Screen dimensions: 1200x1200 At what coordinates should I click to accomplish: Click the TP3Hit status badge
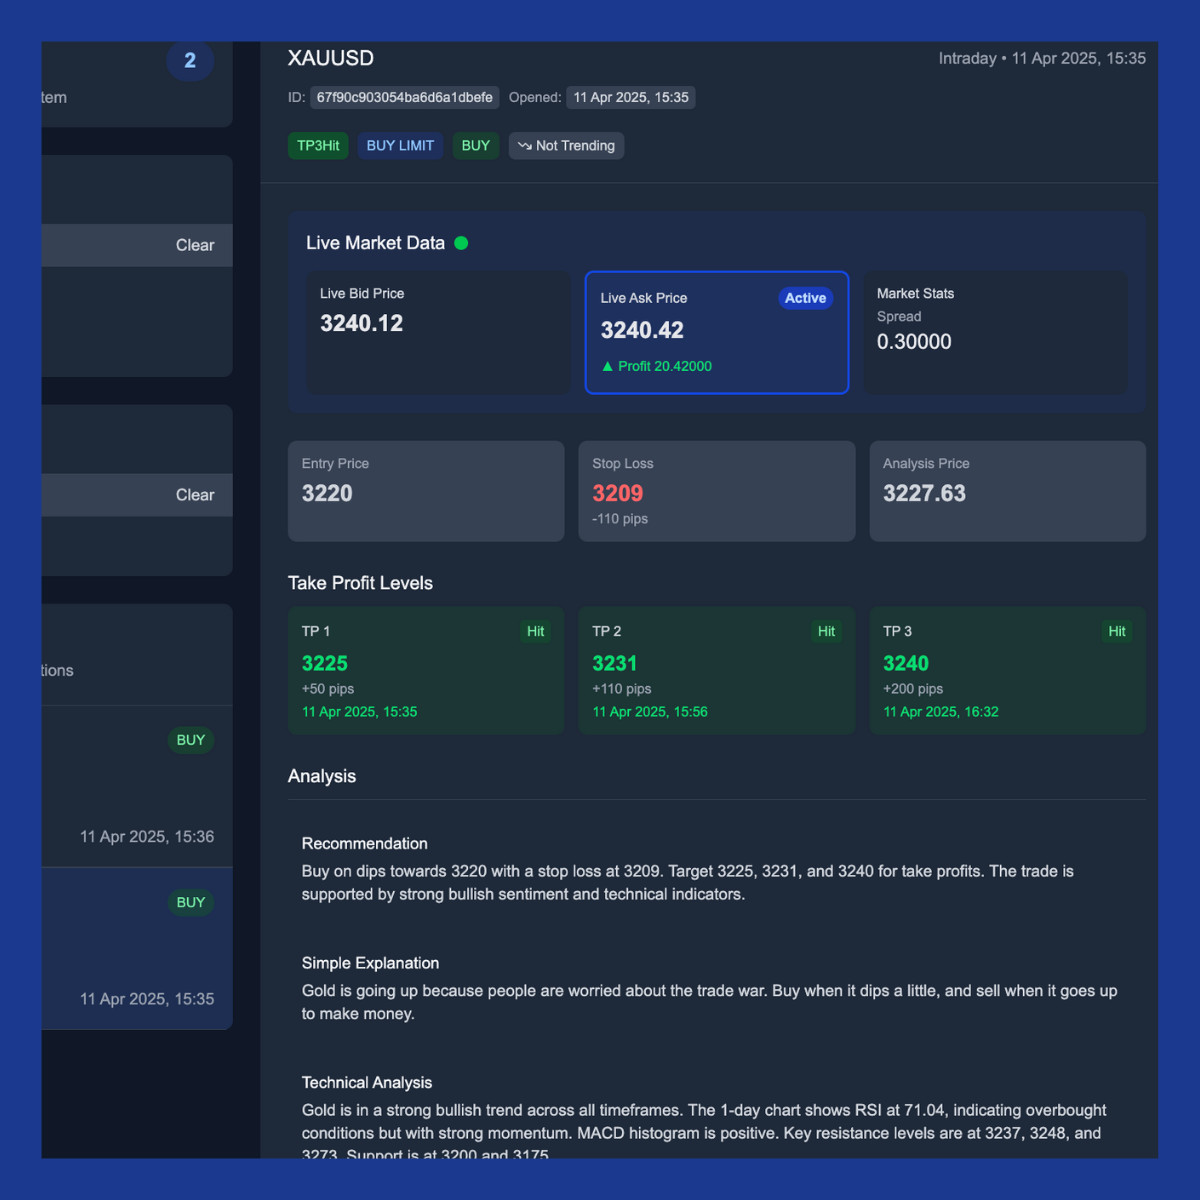tap(318, 146)
